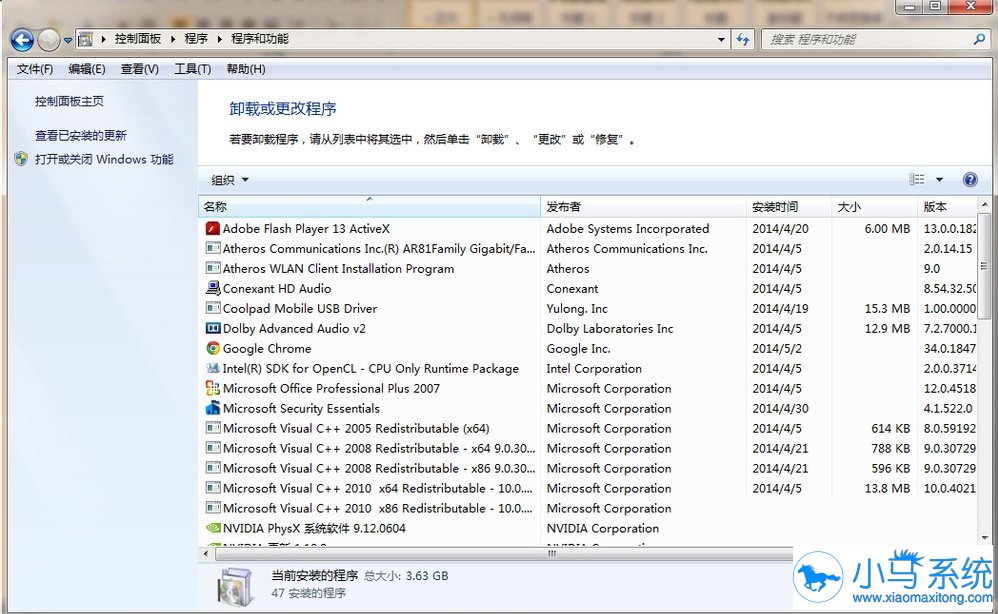Open the 帮助(H) menu

[246, 69]
